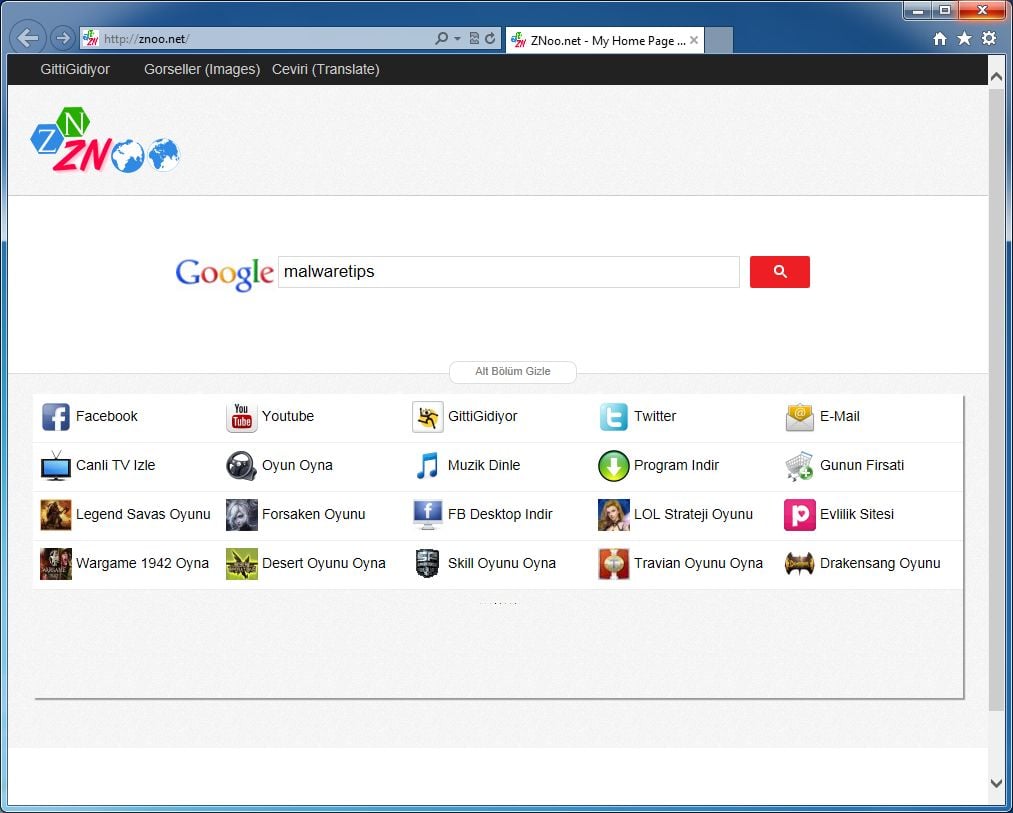Open the Forsaken Oyunu game icon

[x=242, y=515]
